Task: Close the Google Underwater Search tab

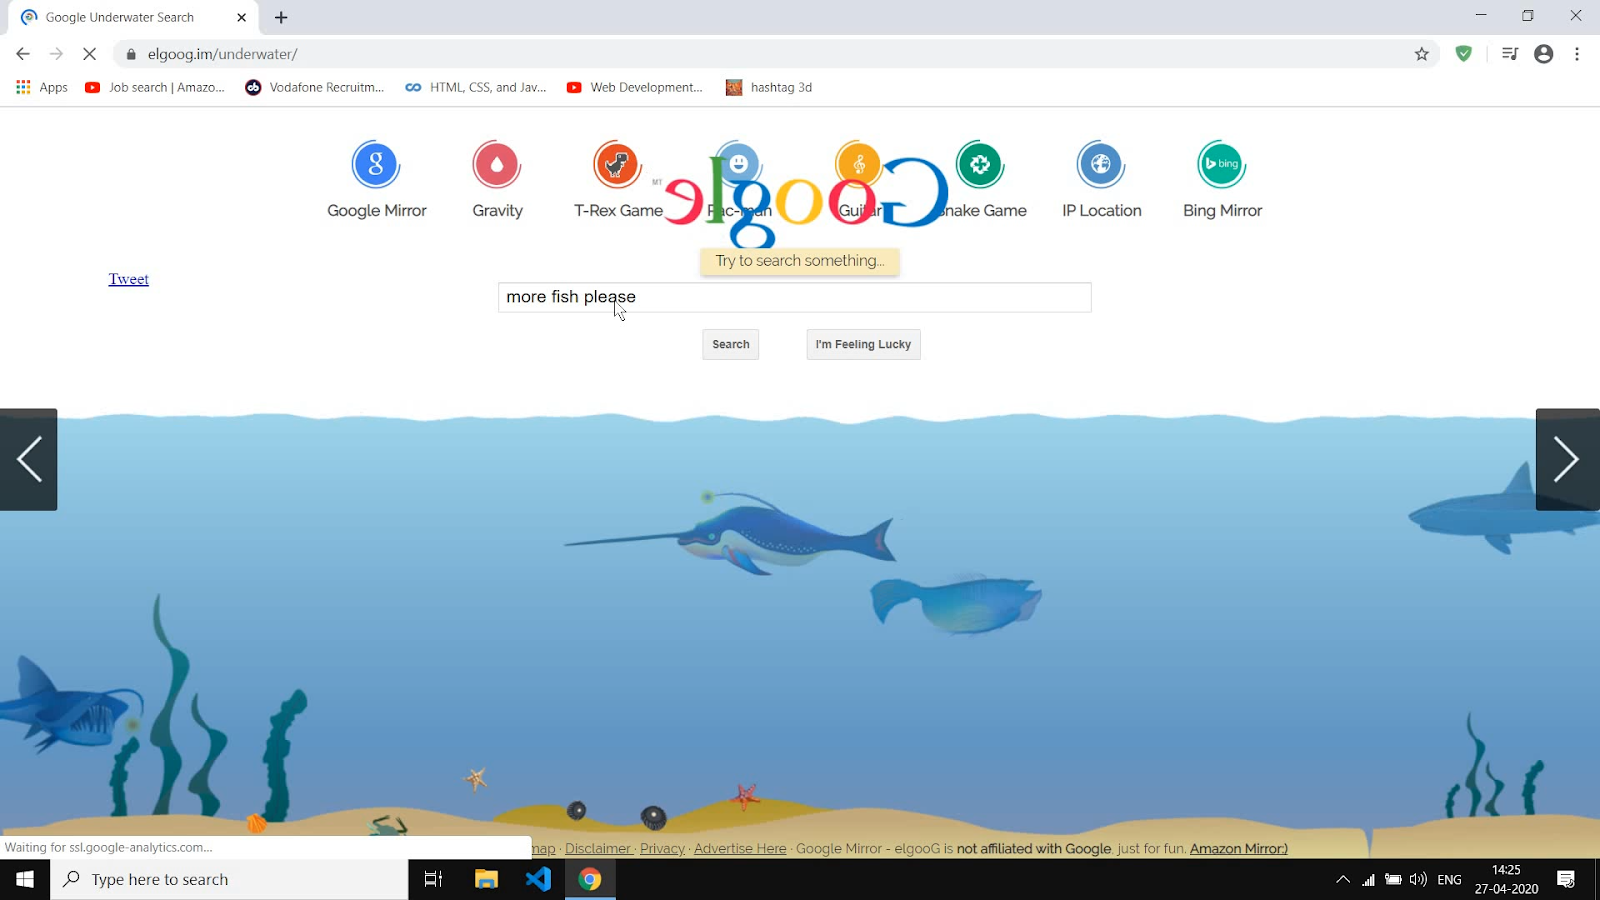Action: (x=241, y=17)
